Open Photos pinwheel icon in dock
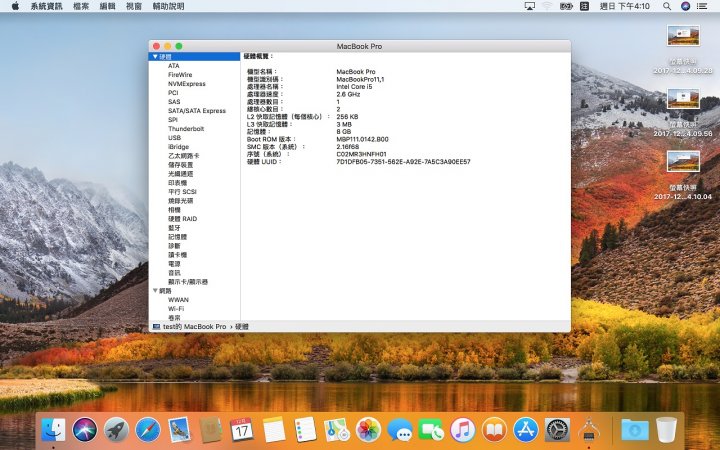720x450 pixels. pyautogui.click(x=368, y=430)
